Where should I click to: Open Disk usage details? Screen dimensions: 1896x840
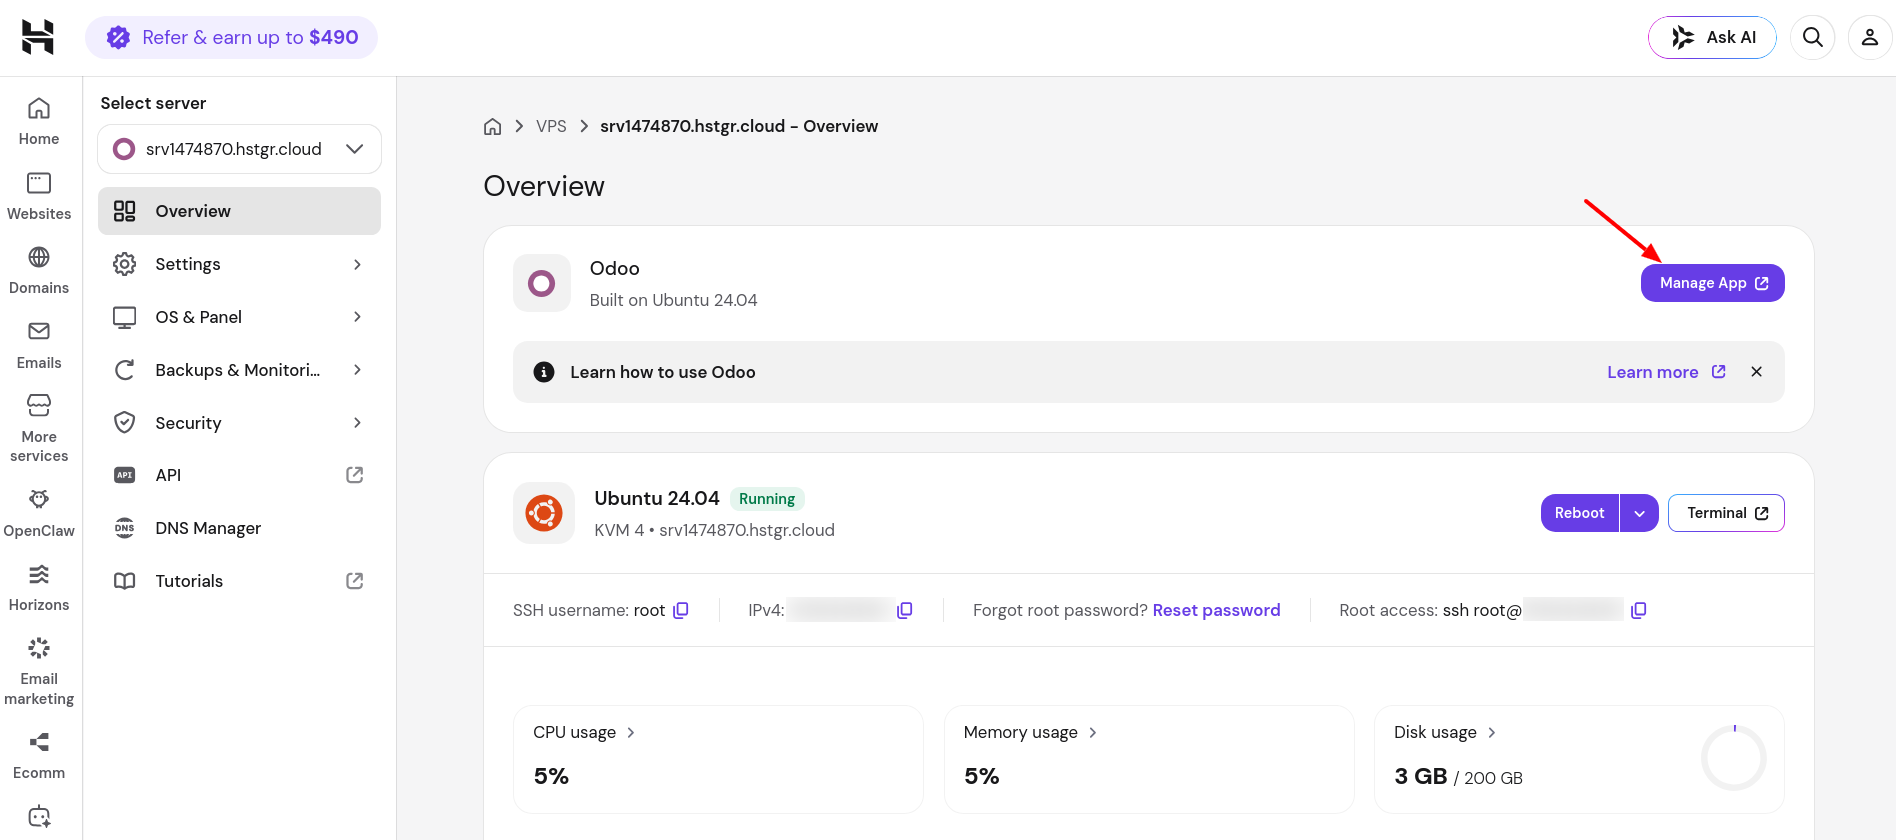(x=1445, y=732)
